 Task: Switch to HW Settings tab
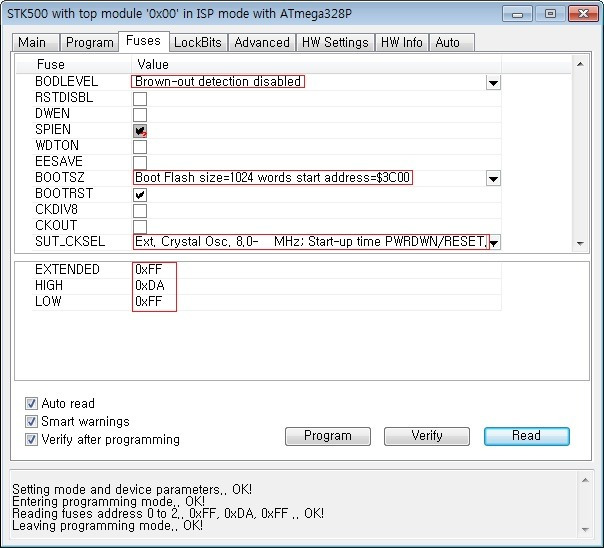click(335, 42)
